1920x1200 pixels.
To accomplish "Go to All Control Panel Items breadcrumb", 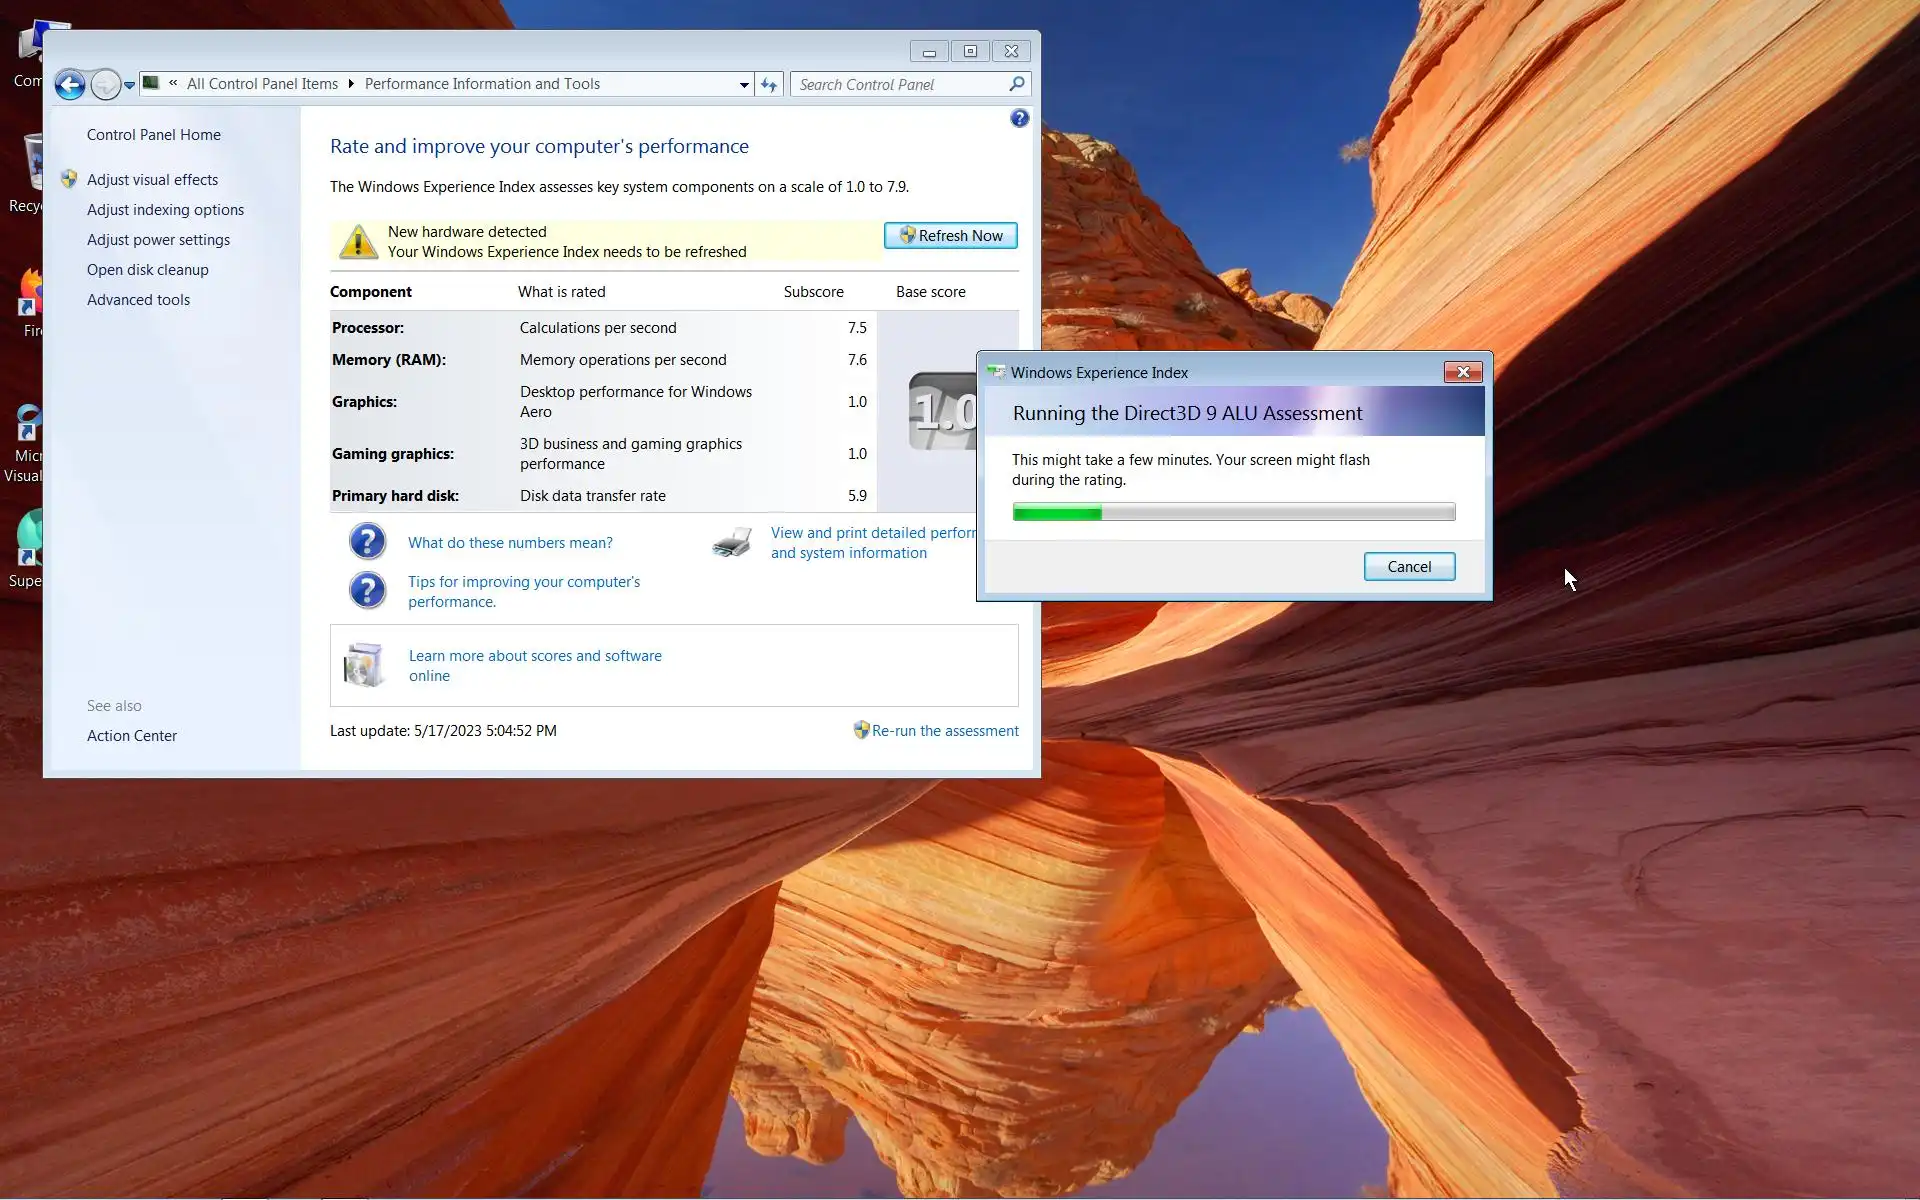I will [x=262, y=84].
